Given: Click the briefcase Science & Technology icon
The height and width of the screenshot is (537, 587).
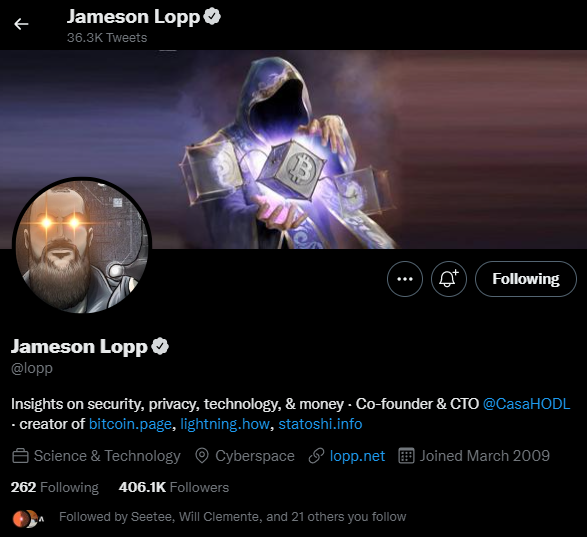Looking at the screenshot, I should [20, 456].
